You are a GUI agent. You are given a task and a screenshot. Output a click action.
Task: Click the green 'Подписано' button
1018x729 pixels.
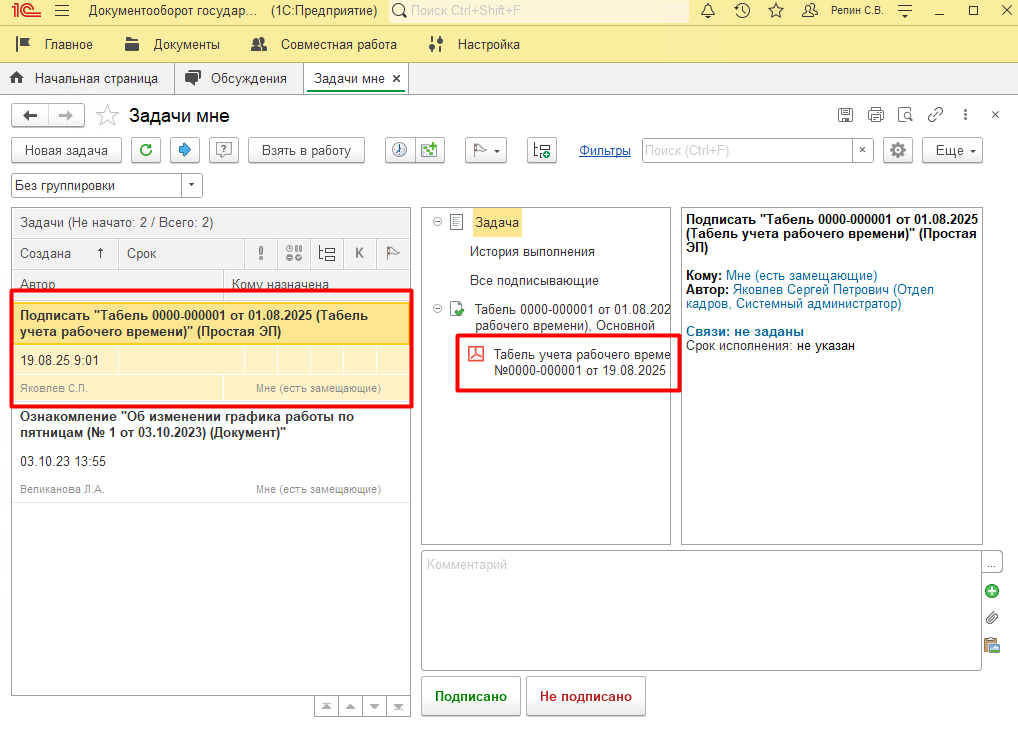[470, 696]
